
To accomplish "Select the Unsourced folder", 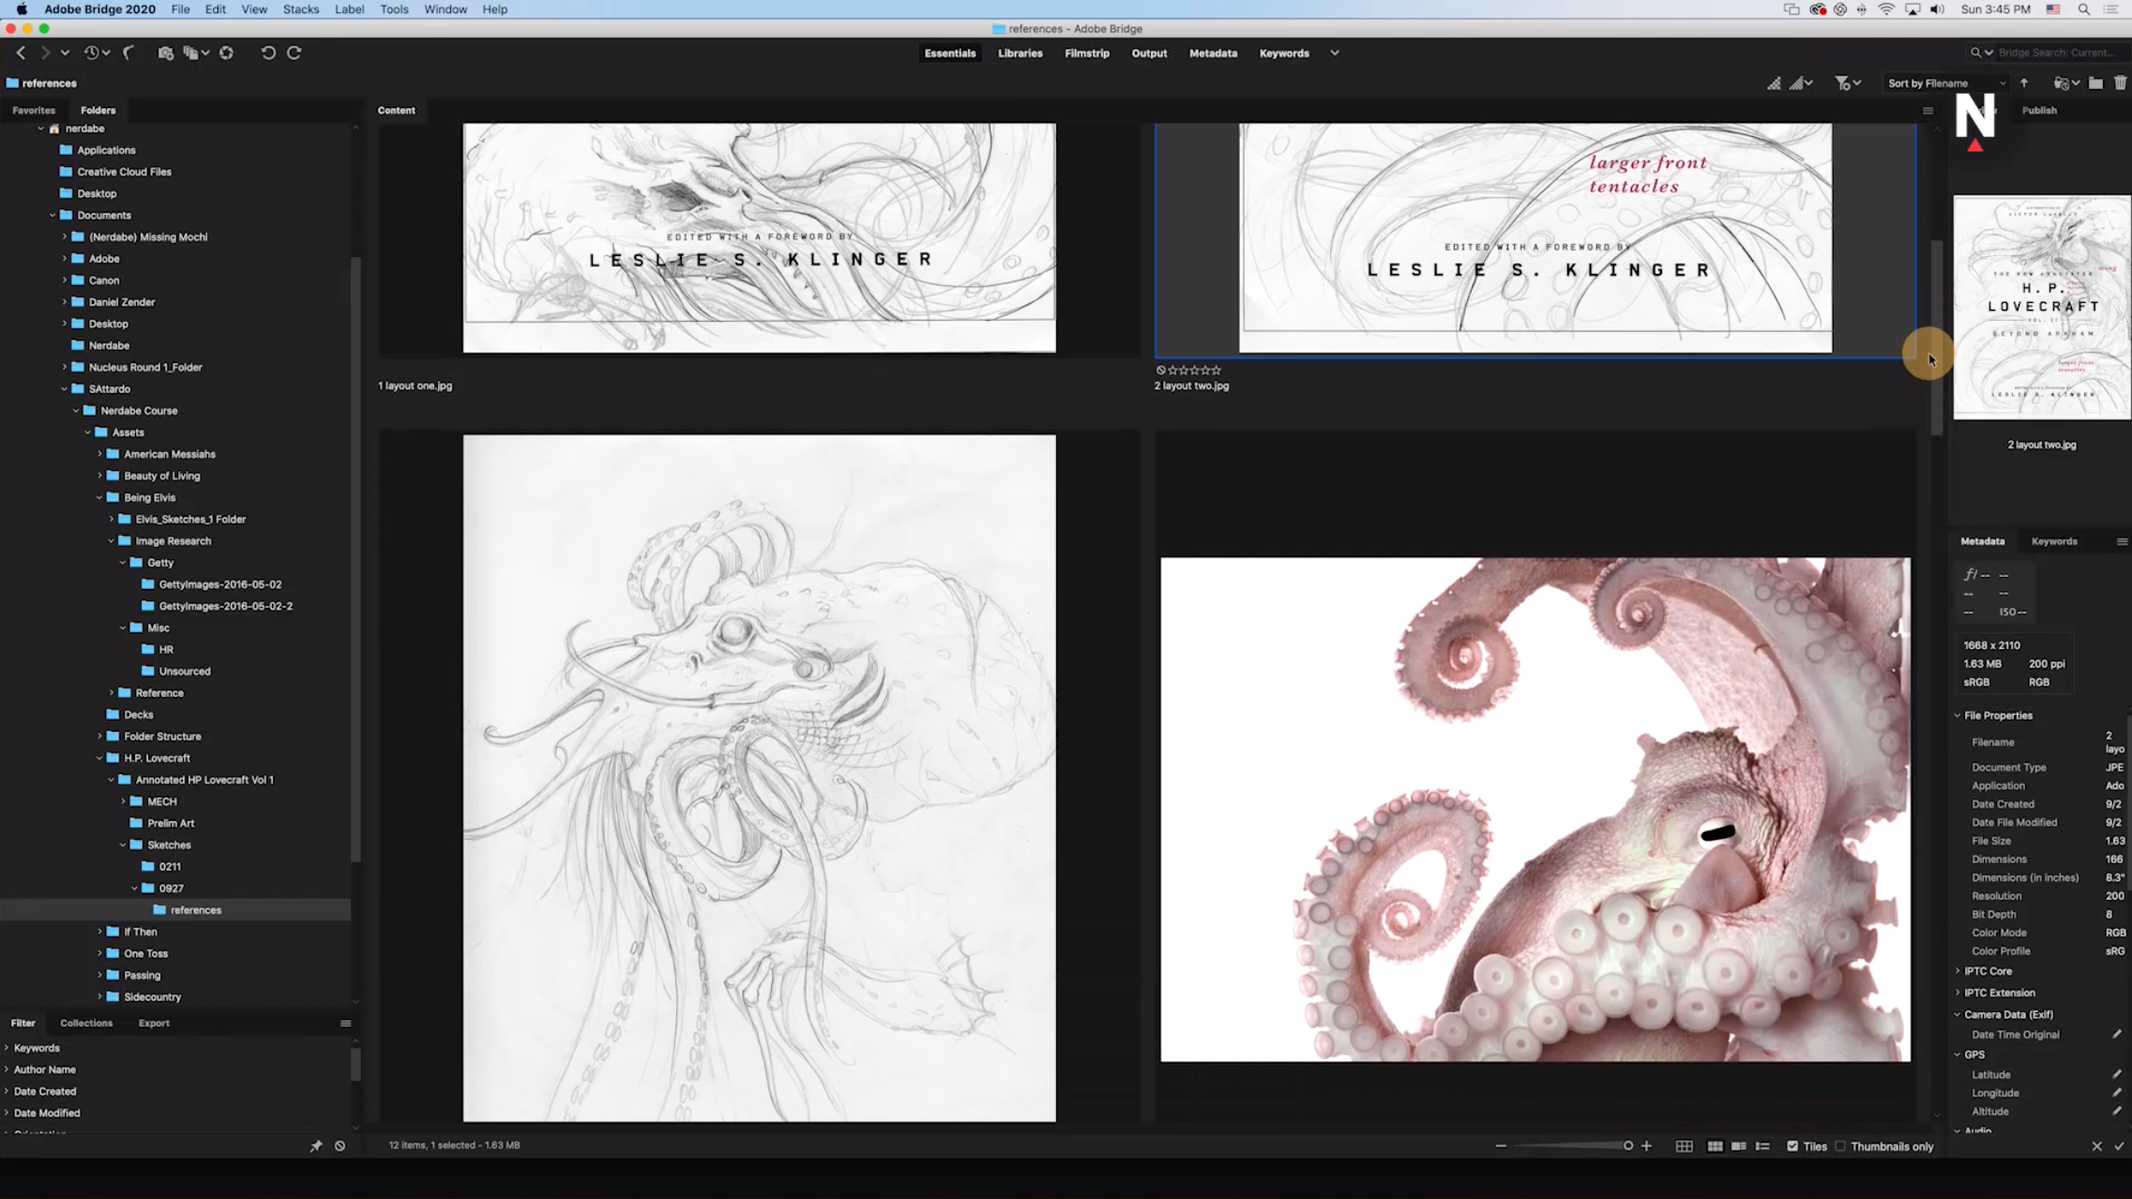I will [185, 671].
